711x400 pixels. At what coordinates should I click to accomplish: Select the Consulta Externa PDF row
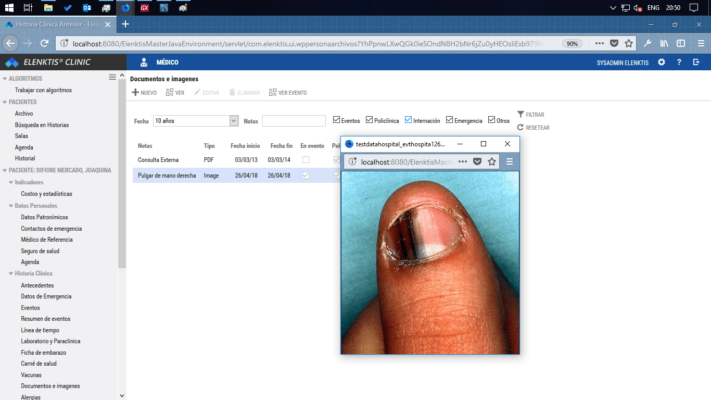[158, 160]
